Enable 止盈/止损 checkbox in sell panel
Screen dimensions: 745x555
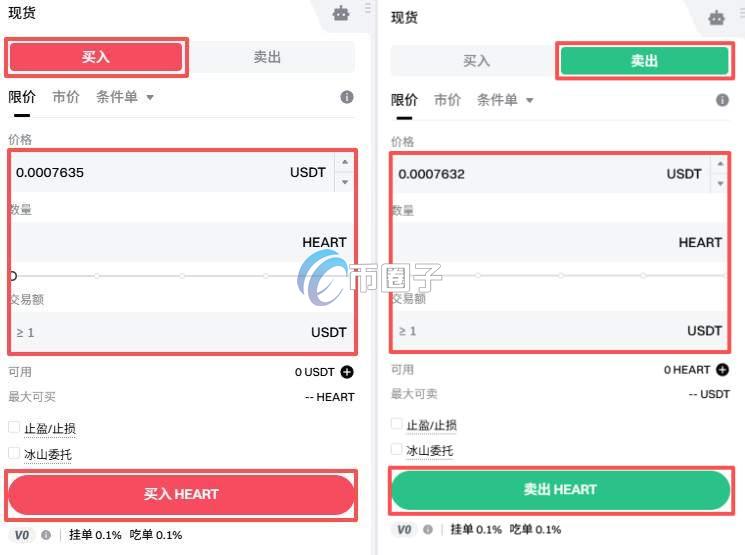396,423
